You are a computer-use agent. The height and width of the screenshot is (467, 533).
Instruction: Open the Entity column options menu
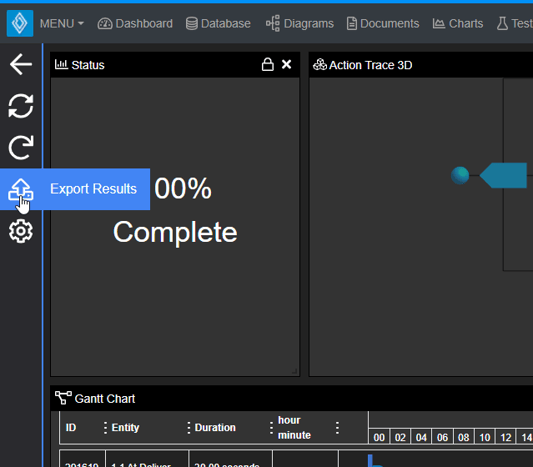[105, 428]
